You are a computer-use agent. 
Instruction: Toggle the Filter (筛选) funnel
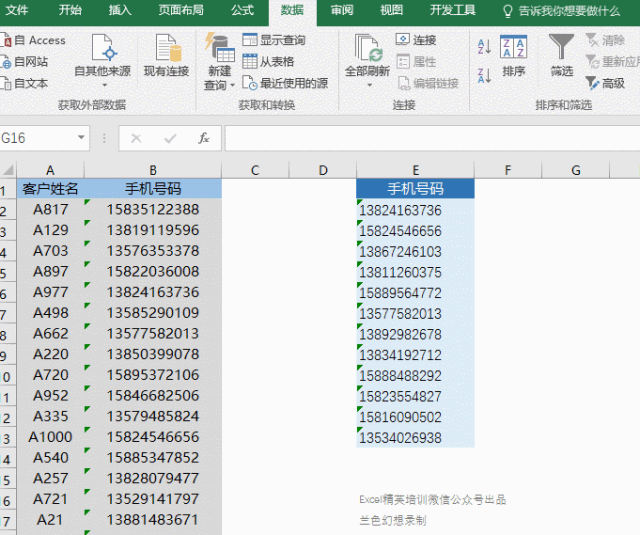pyautogui.click(x=562, y=55)
